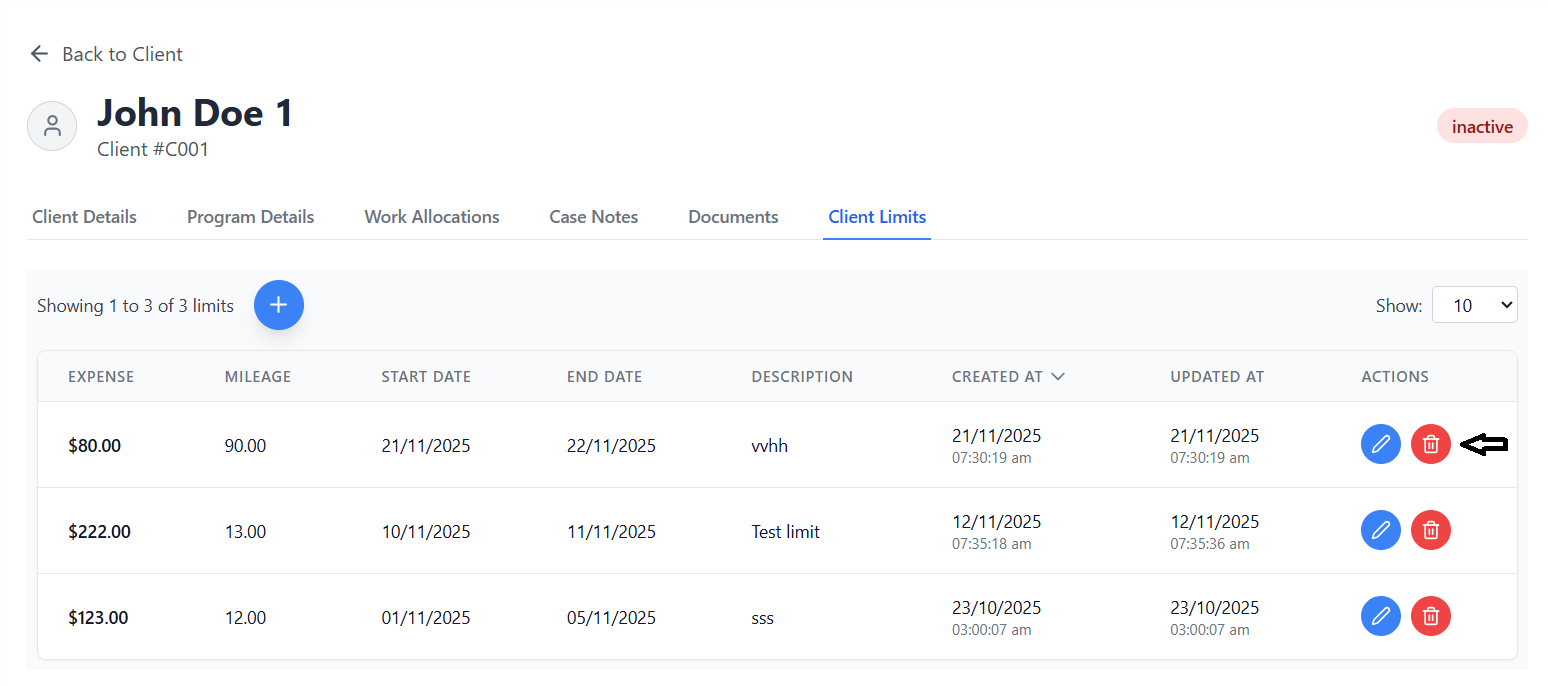The image size is (1548, 686).
Task: Click the inactive status badge
Action: 1481,127
